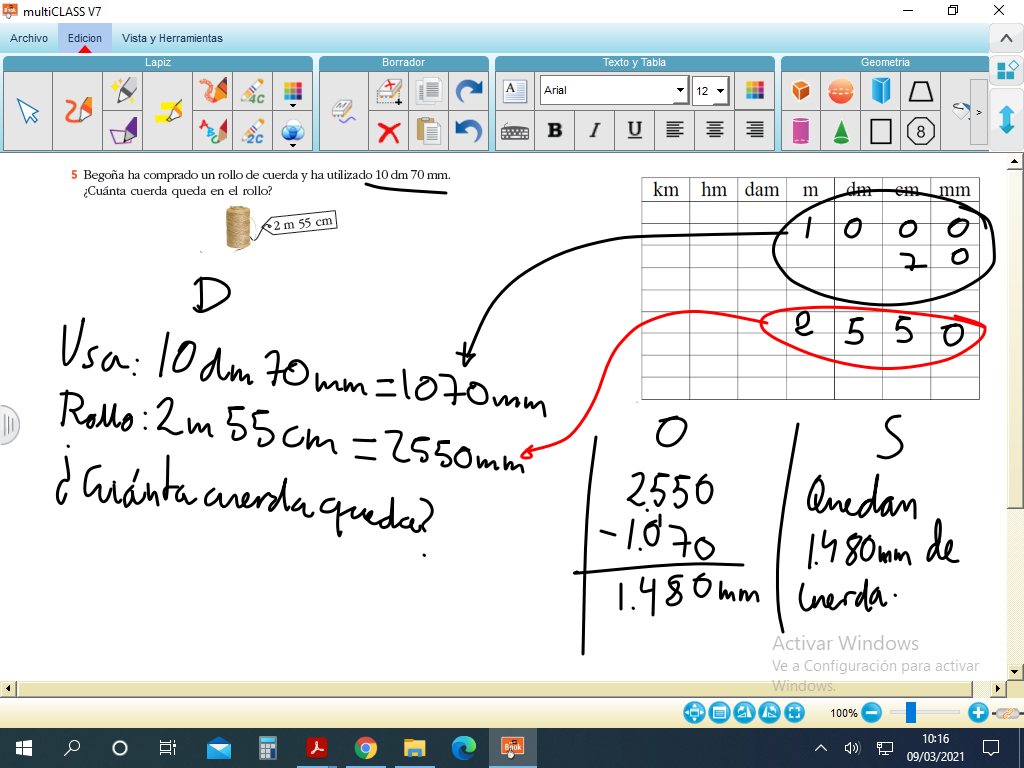Open the Vista y Herramientas tab
The image size is (1024, 768).
(172, 38)
